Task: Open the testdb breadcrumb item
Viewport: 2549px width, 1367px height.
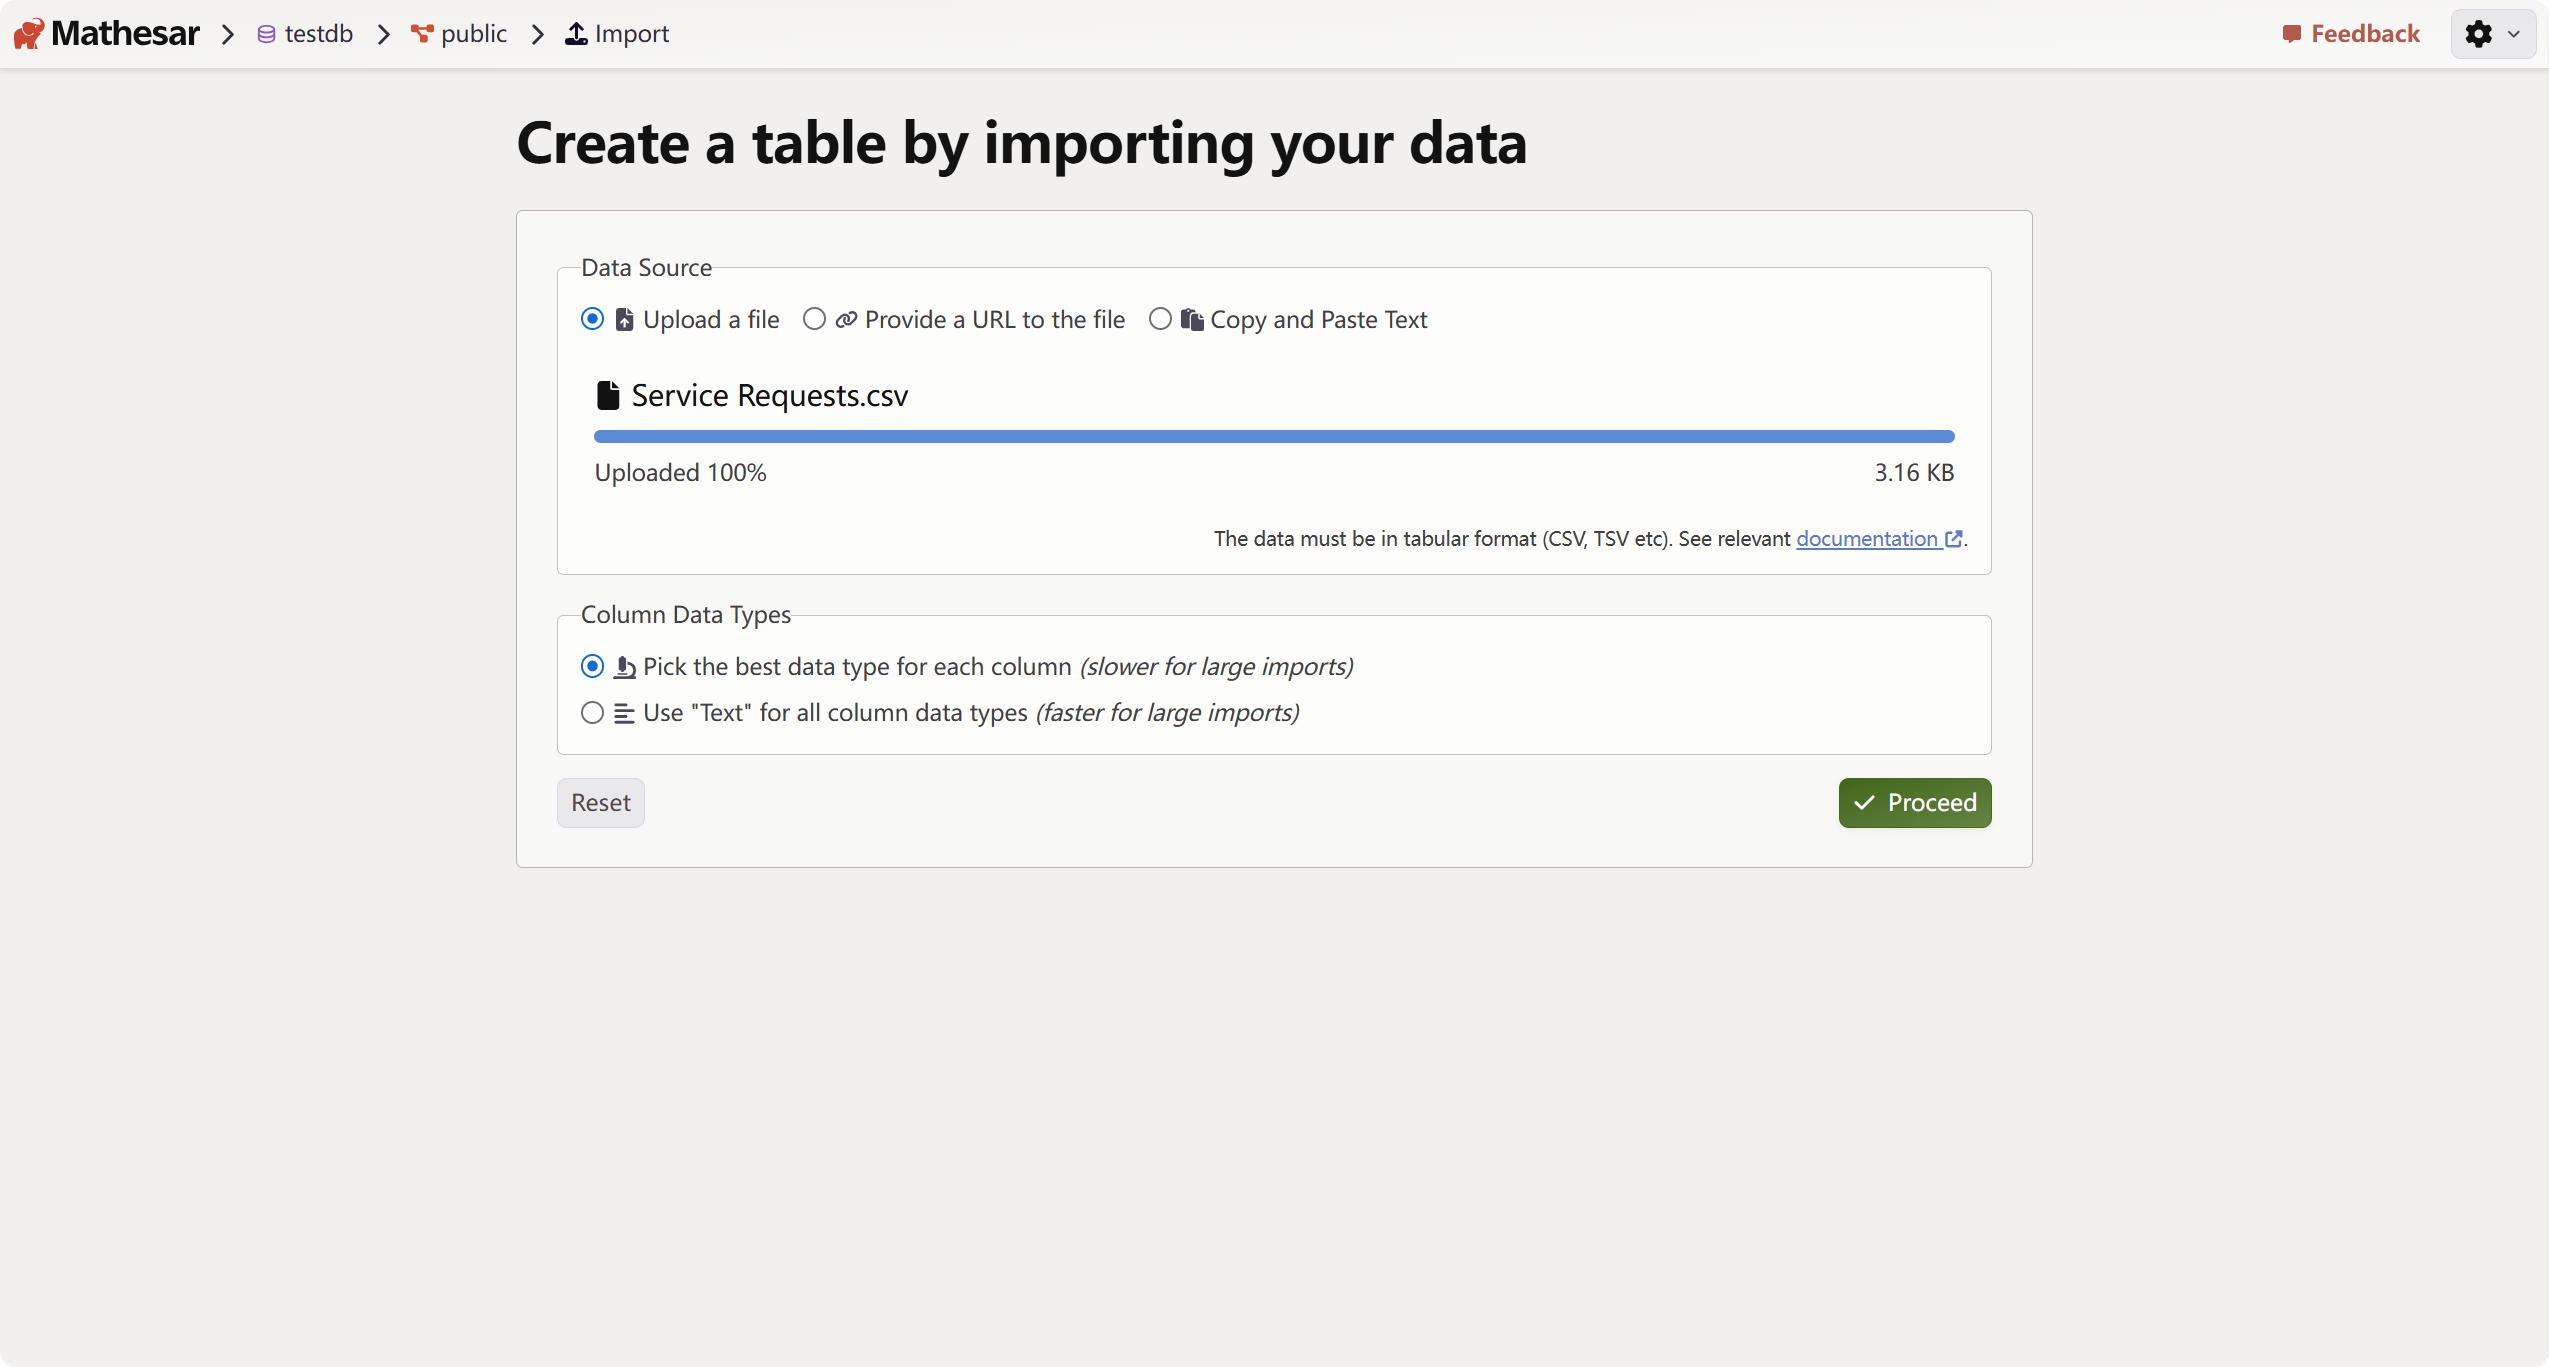Action: [318, 34]
